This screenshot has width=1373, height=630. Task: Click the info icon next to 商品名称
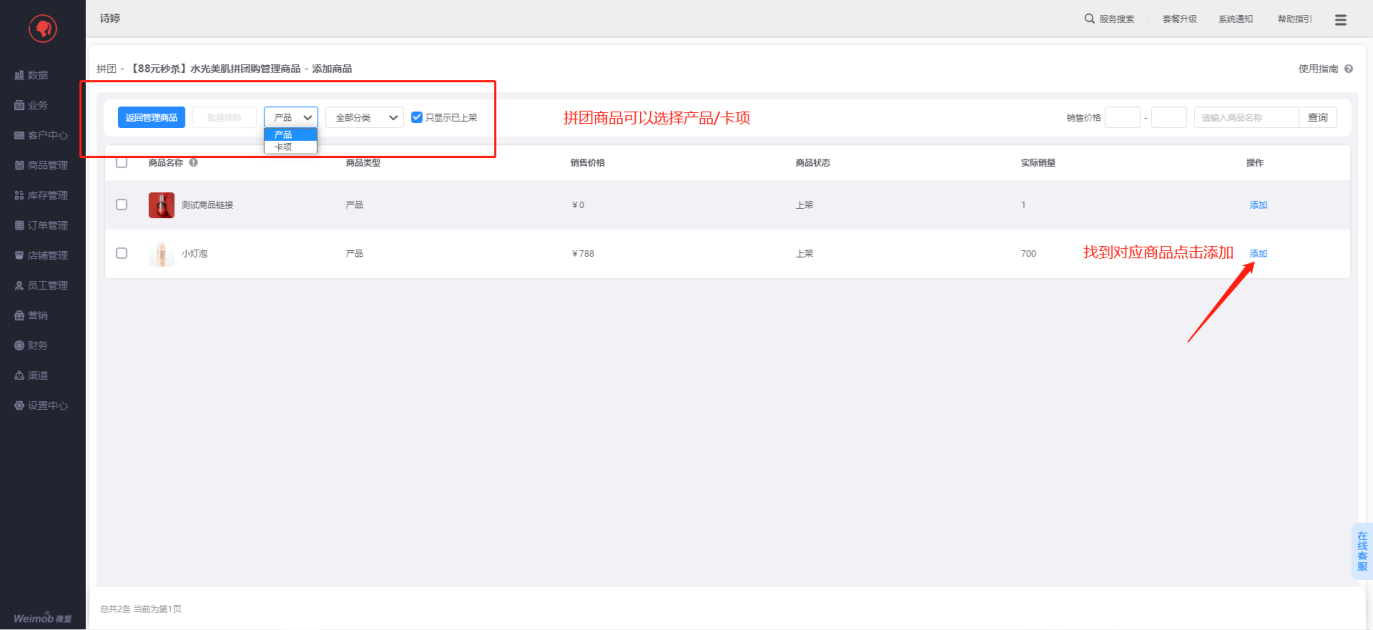point(193,162)
